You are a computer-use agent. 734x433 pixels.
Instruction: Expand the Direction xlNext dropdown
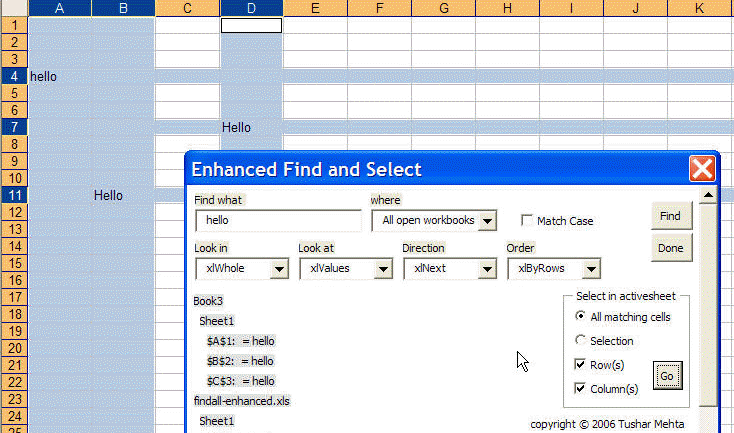(487, 269)
